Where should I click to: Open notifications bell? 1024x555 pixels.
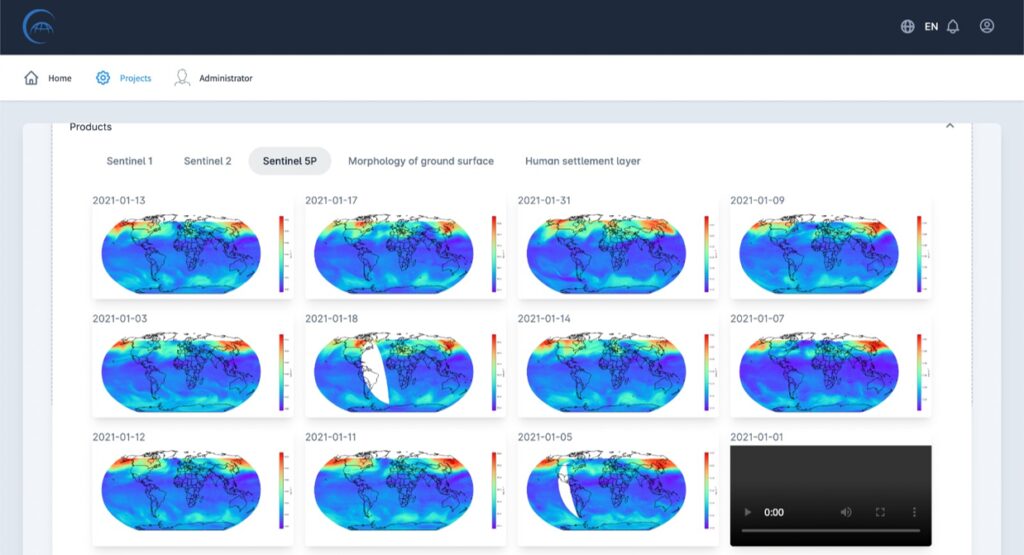[953, 26]
